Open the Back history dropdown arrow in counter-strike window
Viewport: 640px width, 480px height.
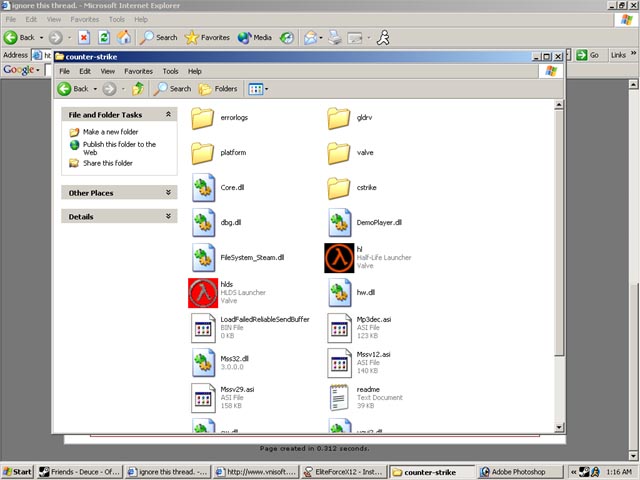tap(95, 89)
